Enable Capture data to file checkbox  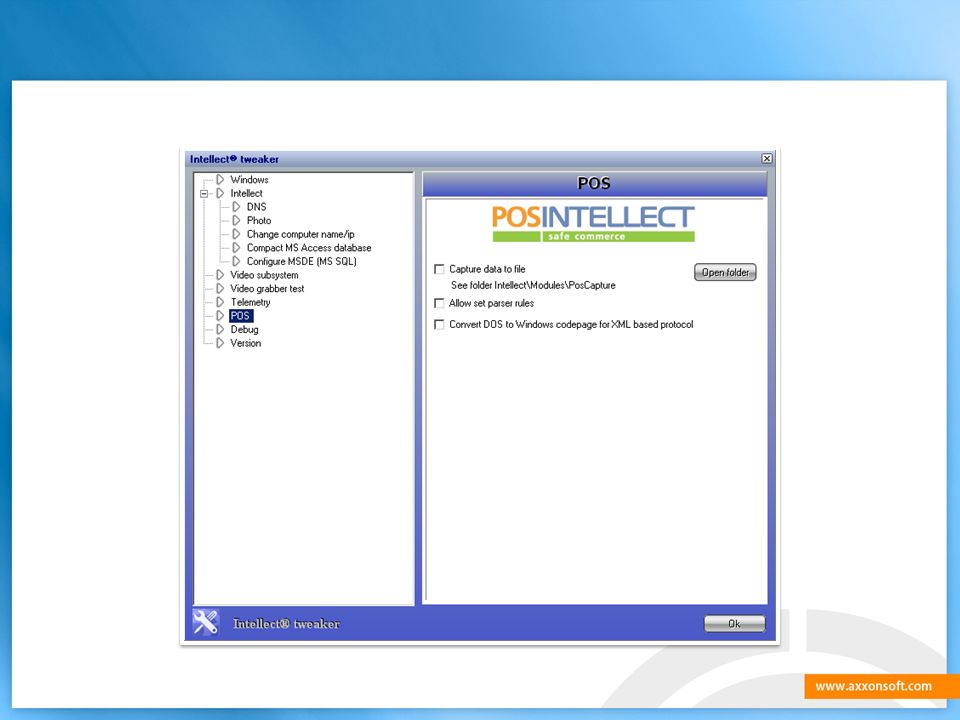click(439, 269)
